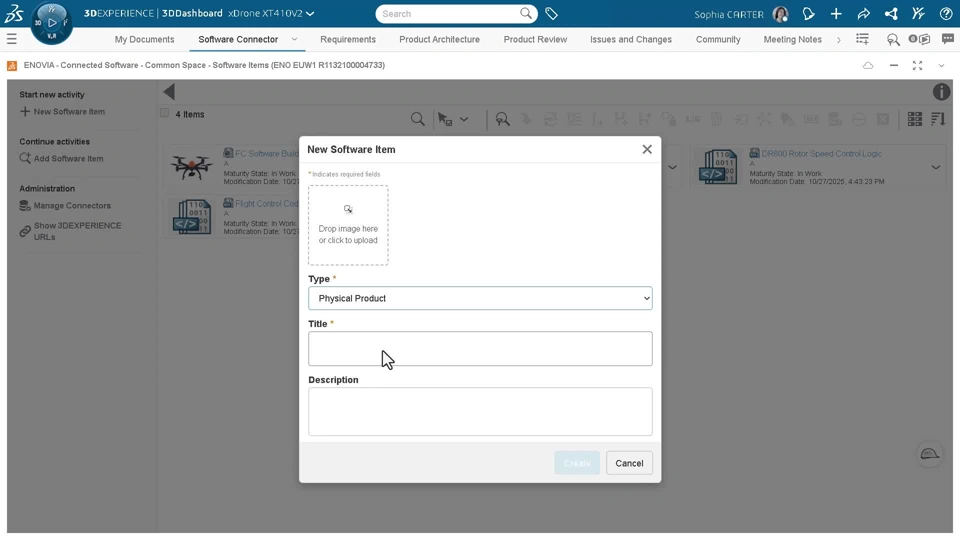Click the drone thumbnail image
Image resolution: width=960 pixels, height=540 pixels.
[x=191, y=167]
